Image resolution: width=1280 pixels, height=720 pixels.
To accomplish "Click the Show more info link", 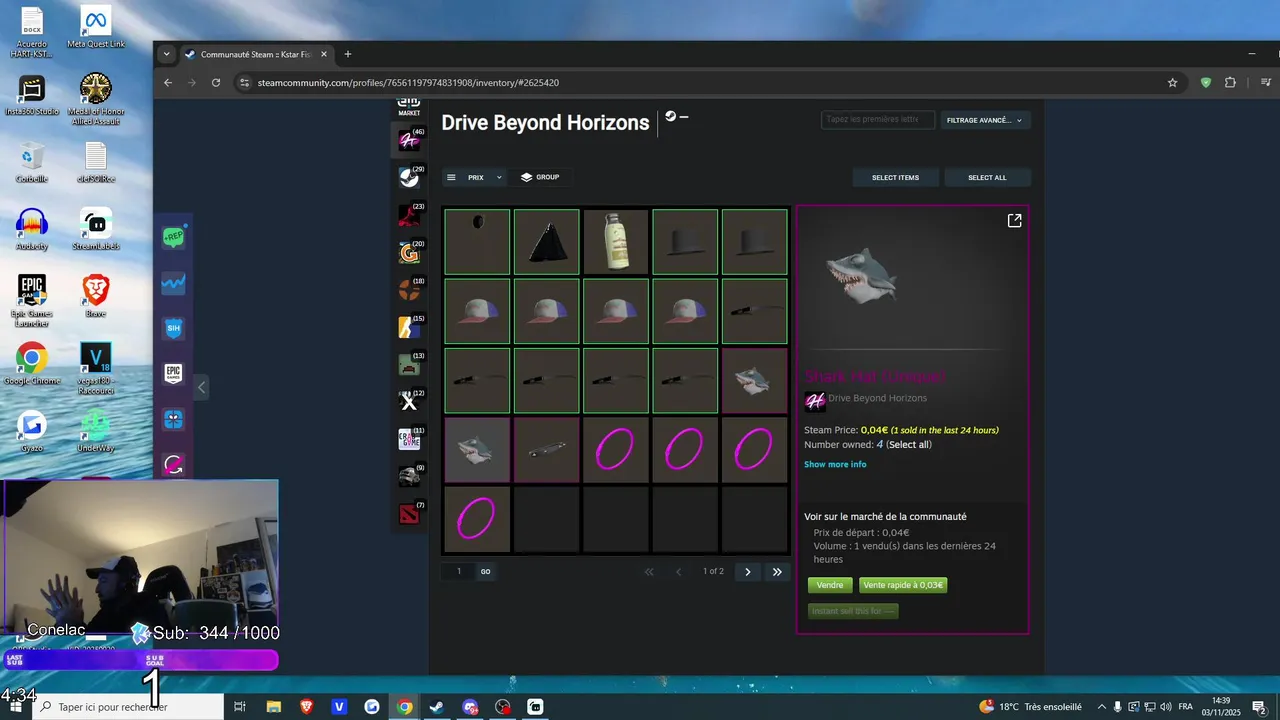I will click(x=835, y=464).
